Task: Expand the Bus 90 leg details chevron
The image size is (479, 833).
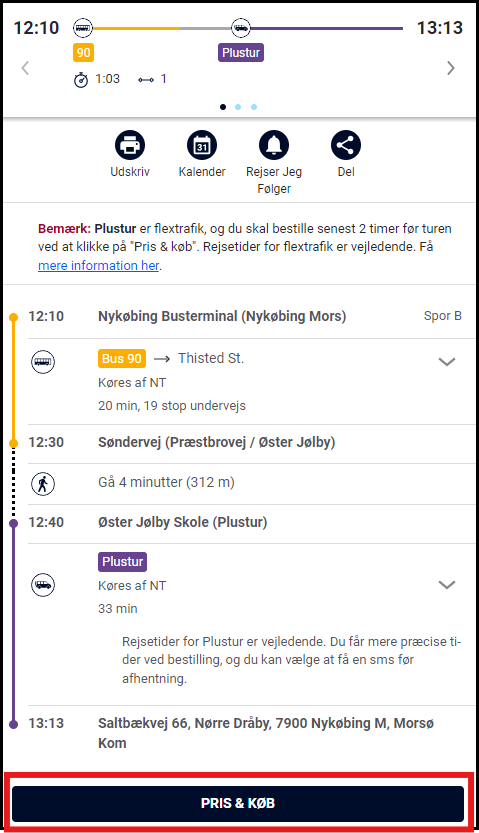Action: pyautogui.click(x=447, y=362)
